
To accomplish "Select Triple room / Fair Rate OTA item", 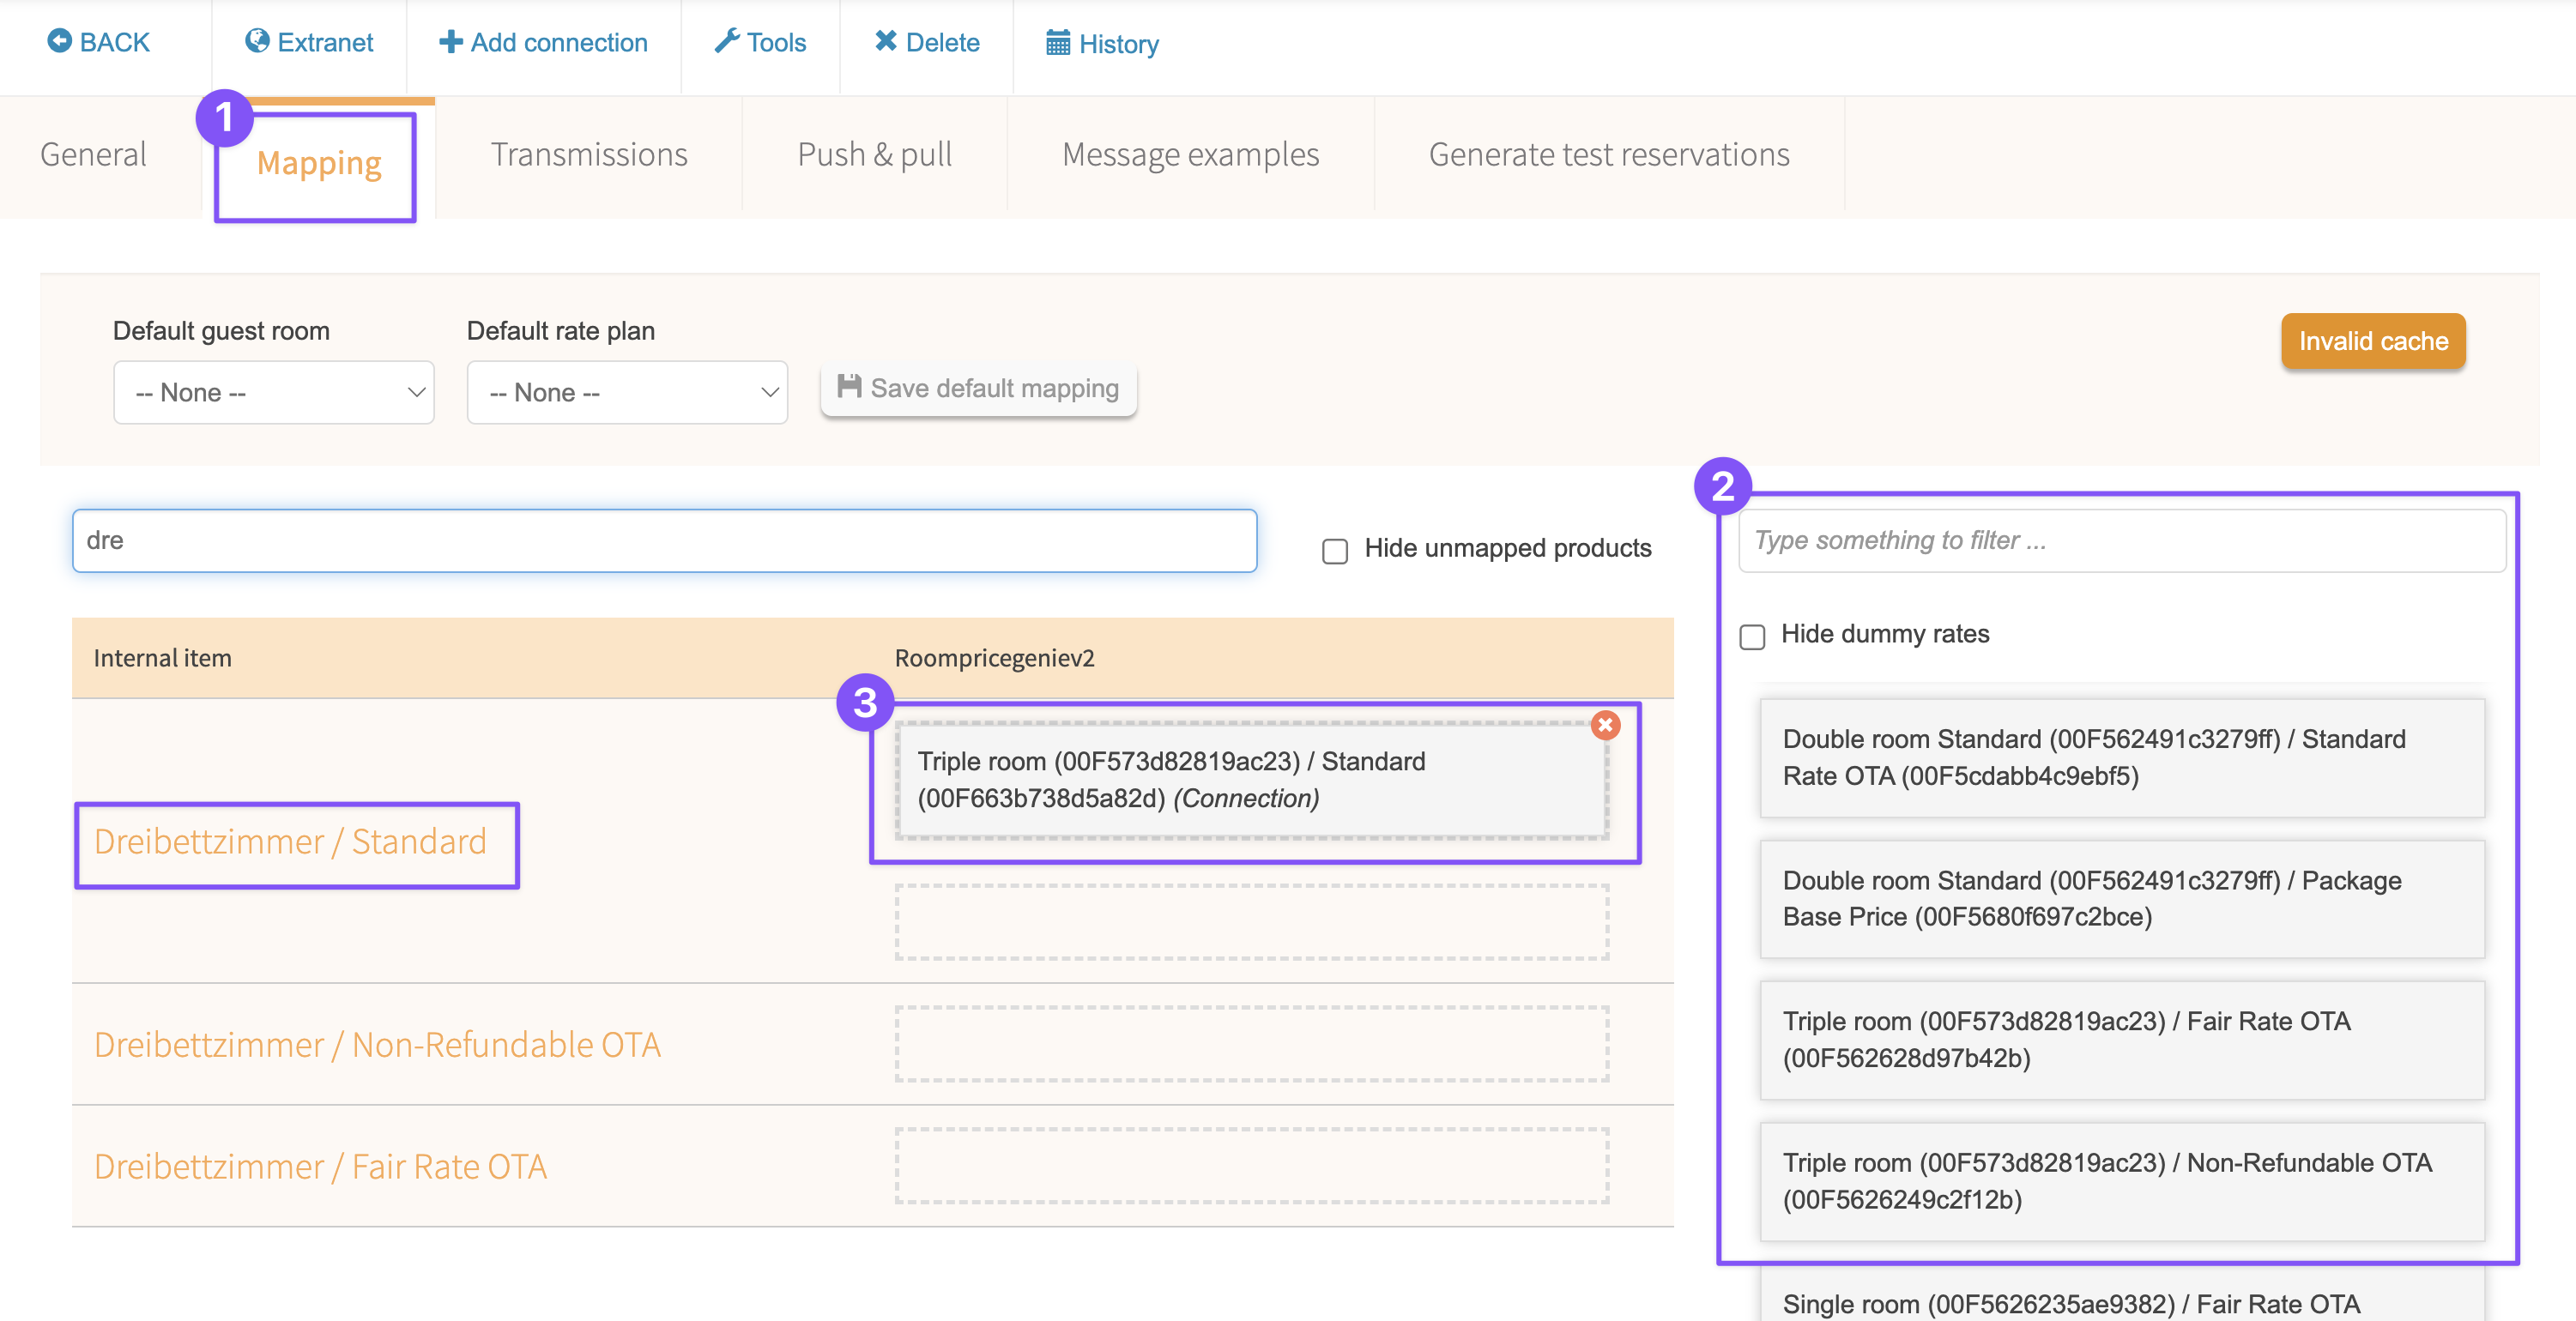I will point(2121,1039).
